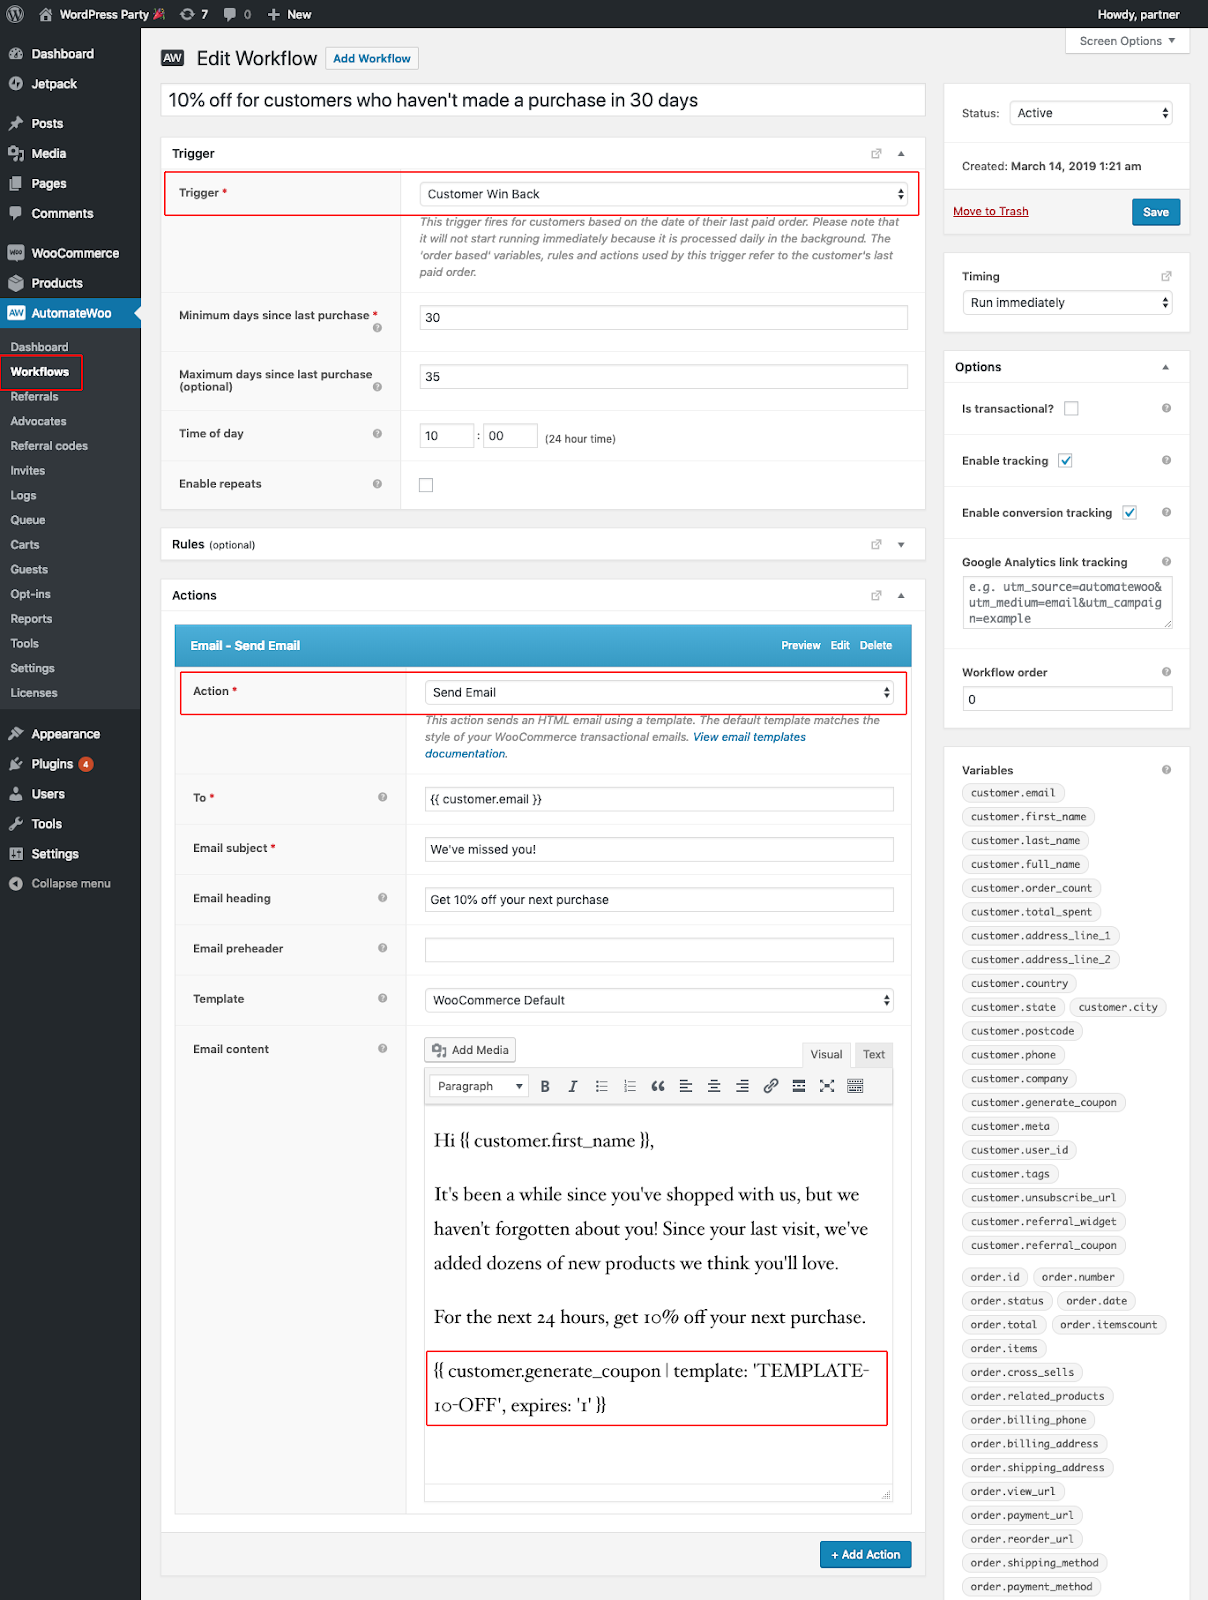The height and width of the screenshot is (1600, 1208).
Task: Open the Status dropdown showing Active
Action: [x=1090, y=113]
